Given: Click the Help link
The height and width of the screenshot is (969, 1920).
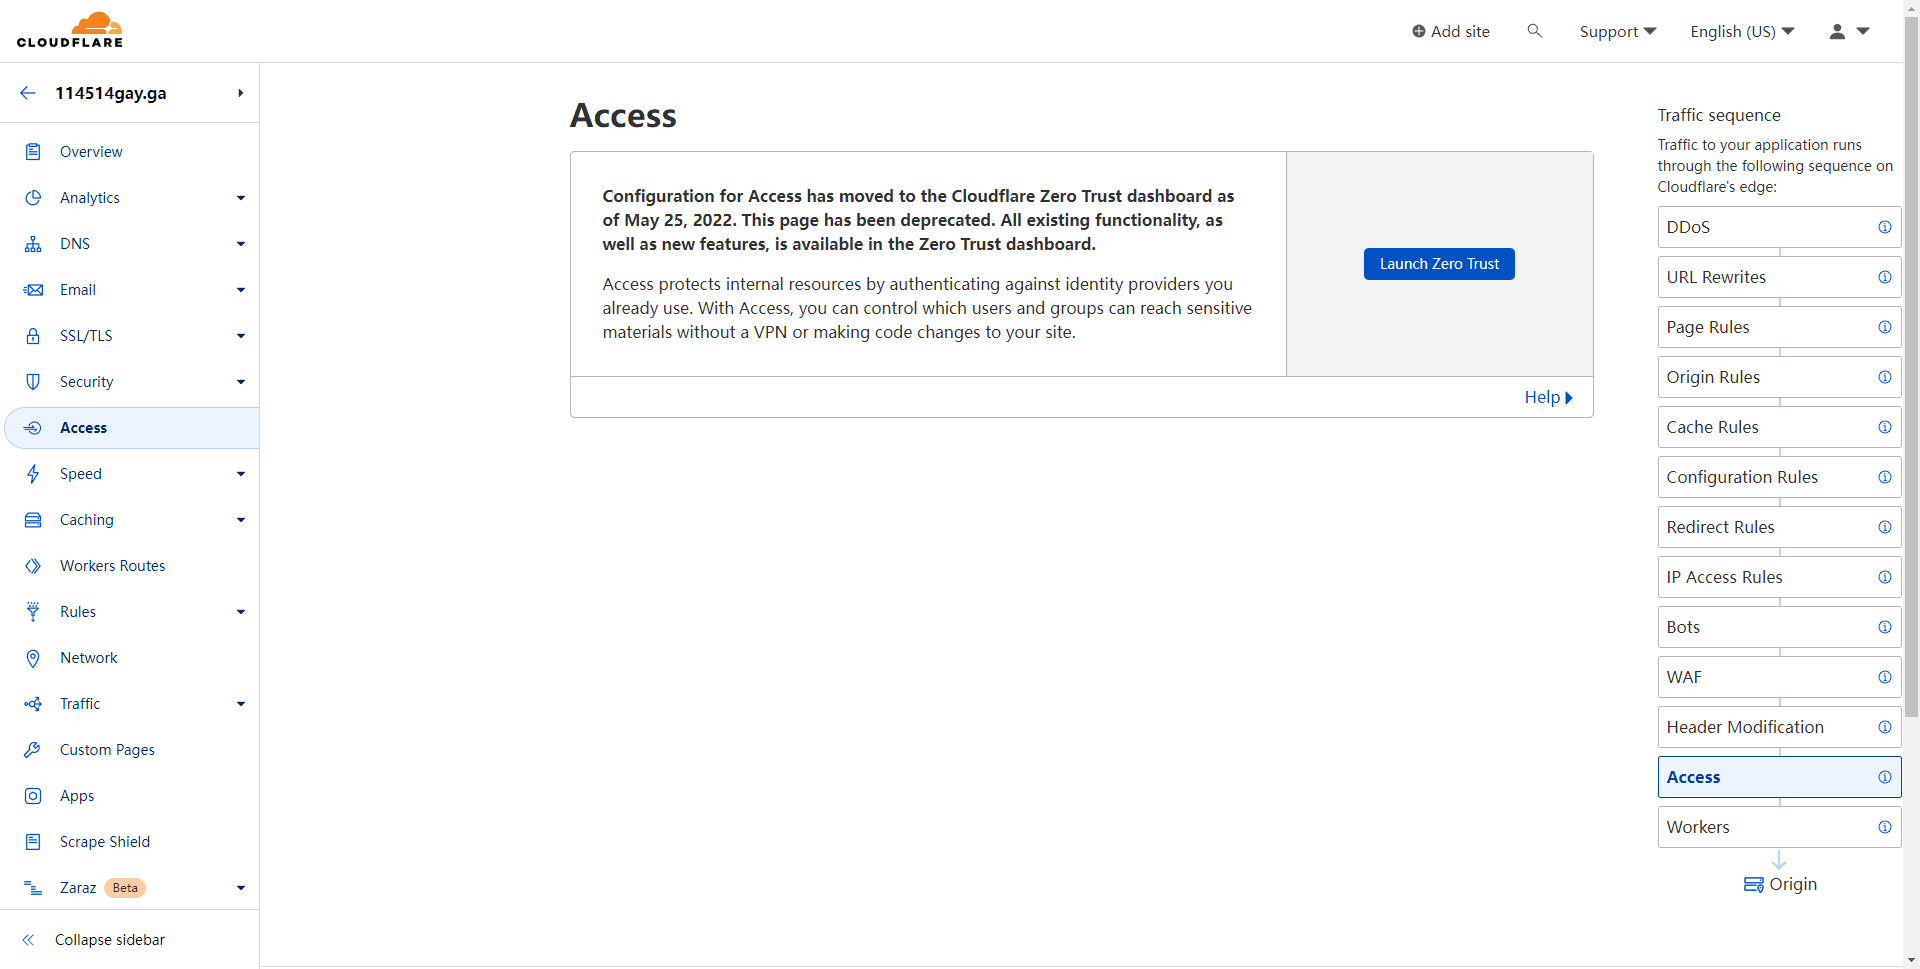Looking at the screenshot, I should (x=1548, y=397).
